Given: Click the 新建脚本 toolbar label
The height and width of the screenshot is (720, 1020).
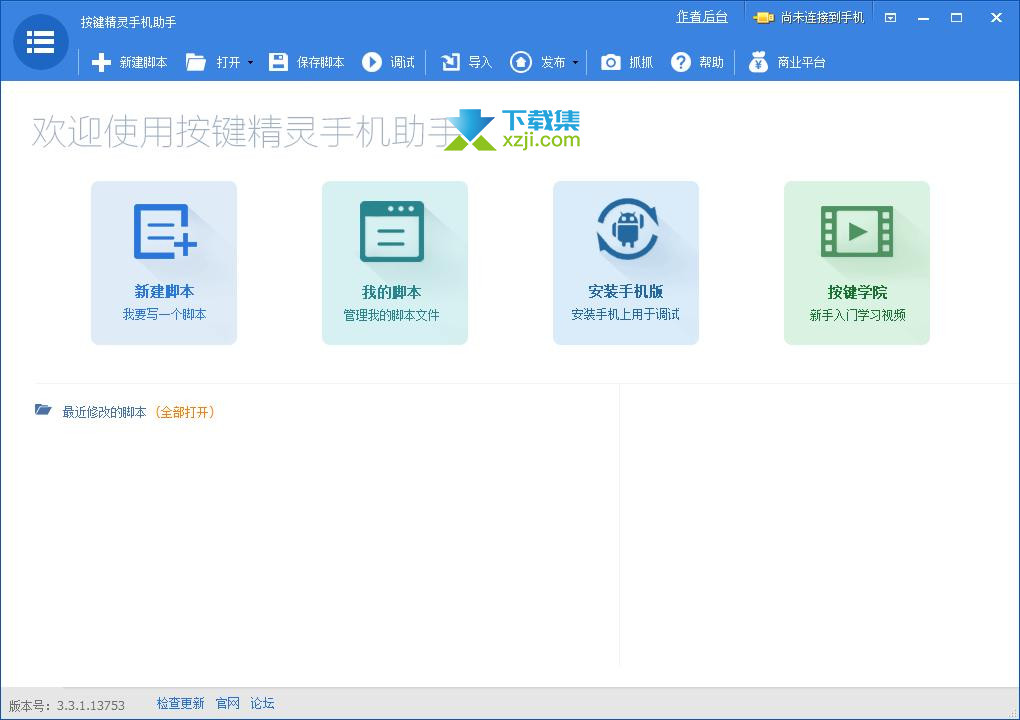Looking at the screenshot, I should coord(143,62).
